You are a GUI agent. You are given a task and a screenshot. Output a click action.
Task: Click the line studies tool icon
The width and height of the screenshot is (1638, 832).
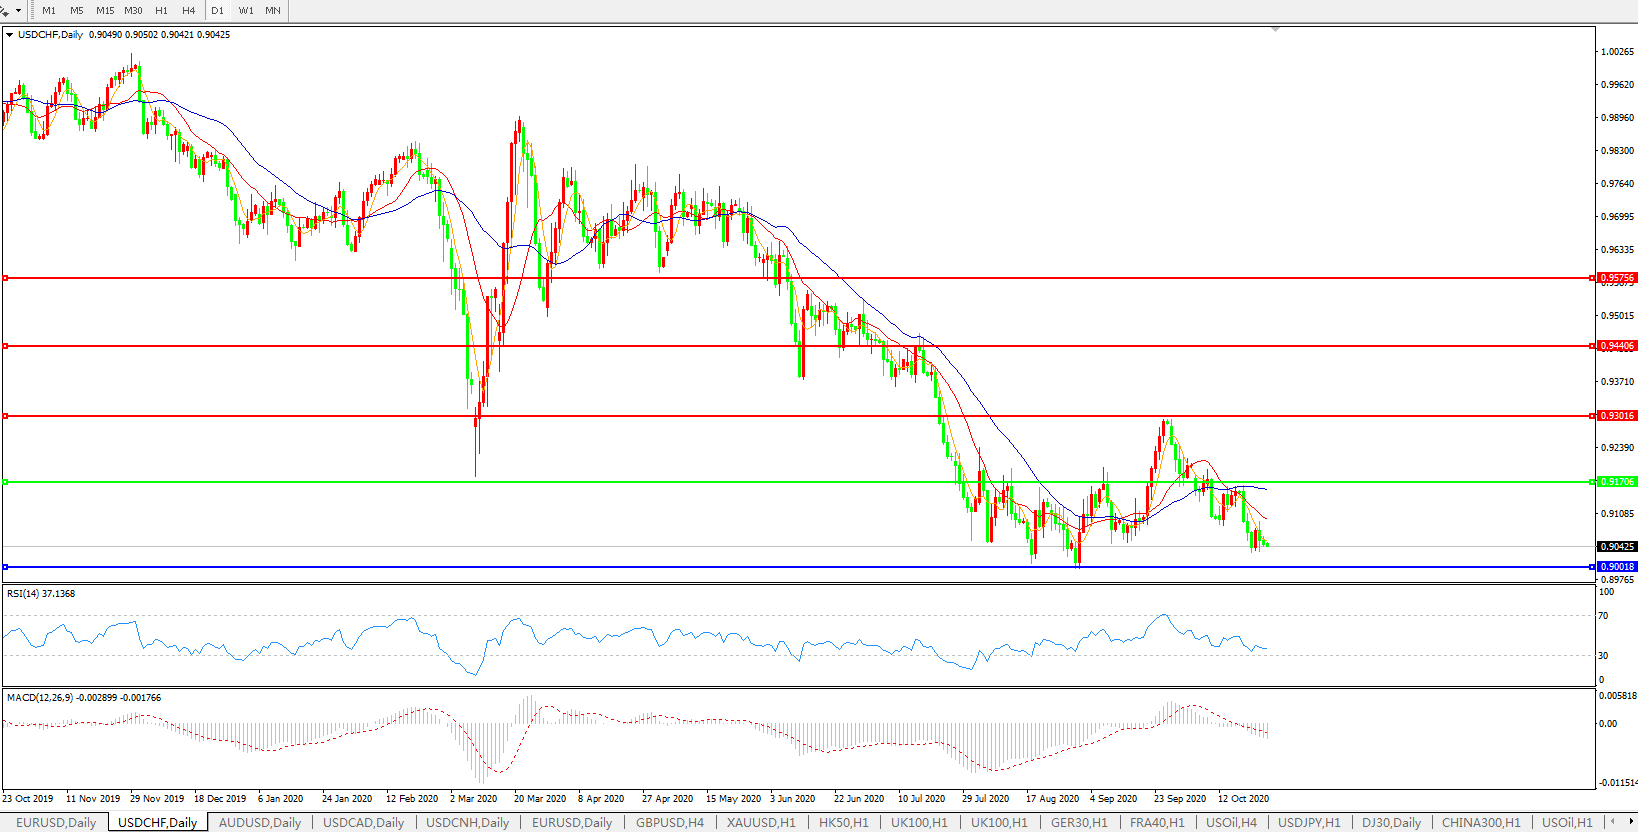5,10
